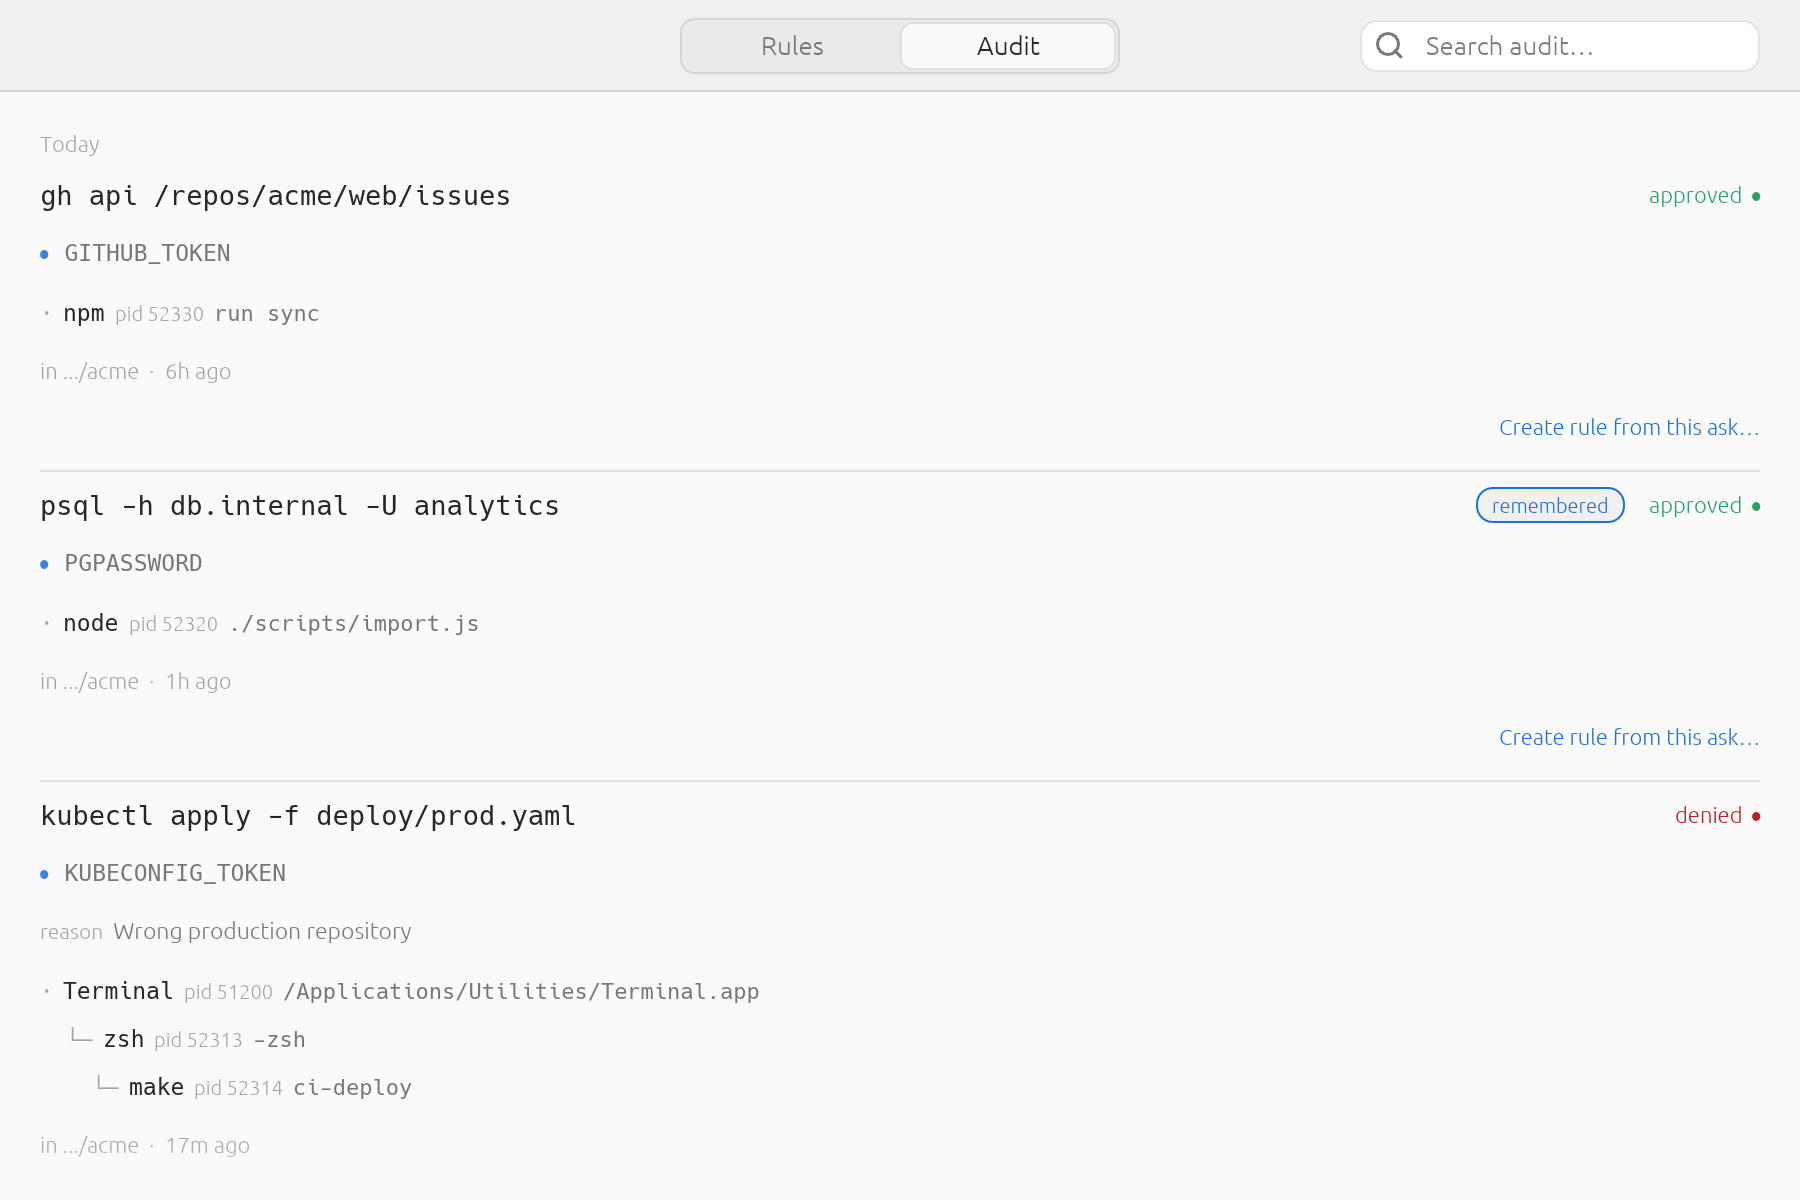
Task: Click pid 52330 label
Action: tap(159, 314)
